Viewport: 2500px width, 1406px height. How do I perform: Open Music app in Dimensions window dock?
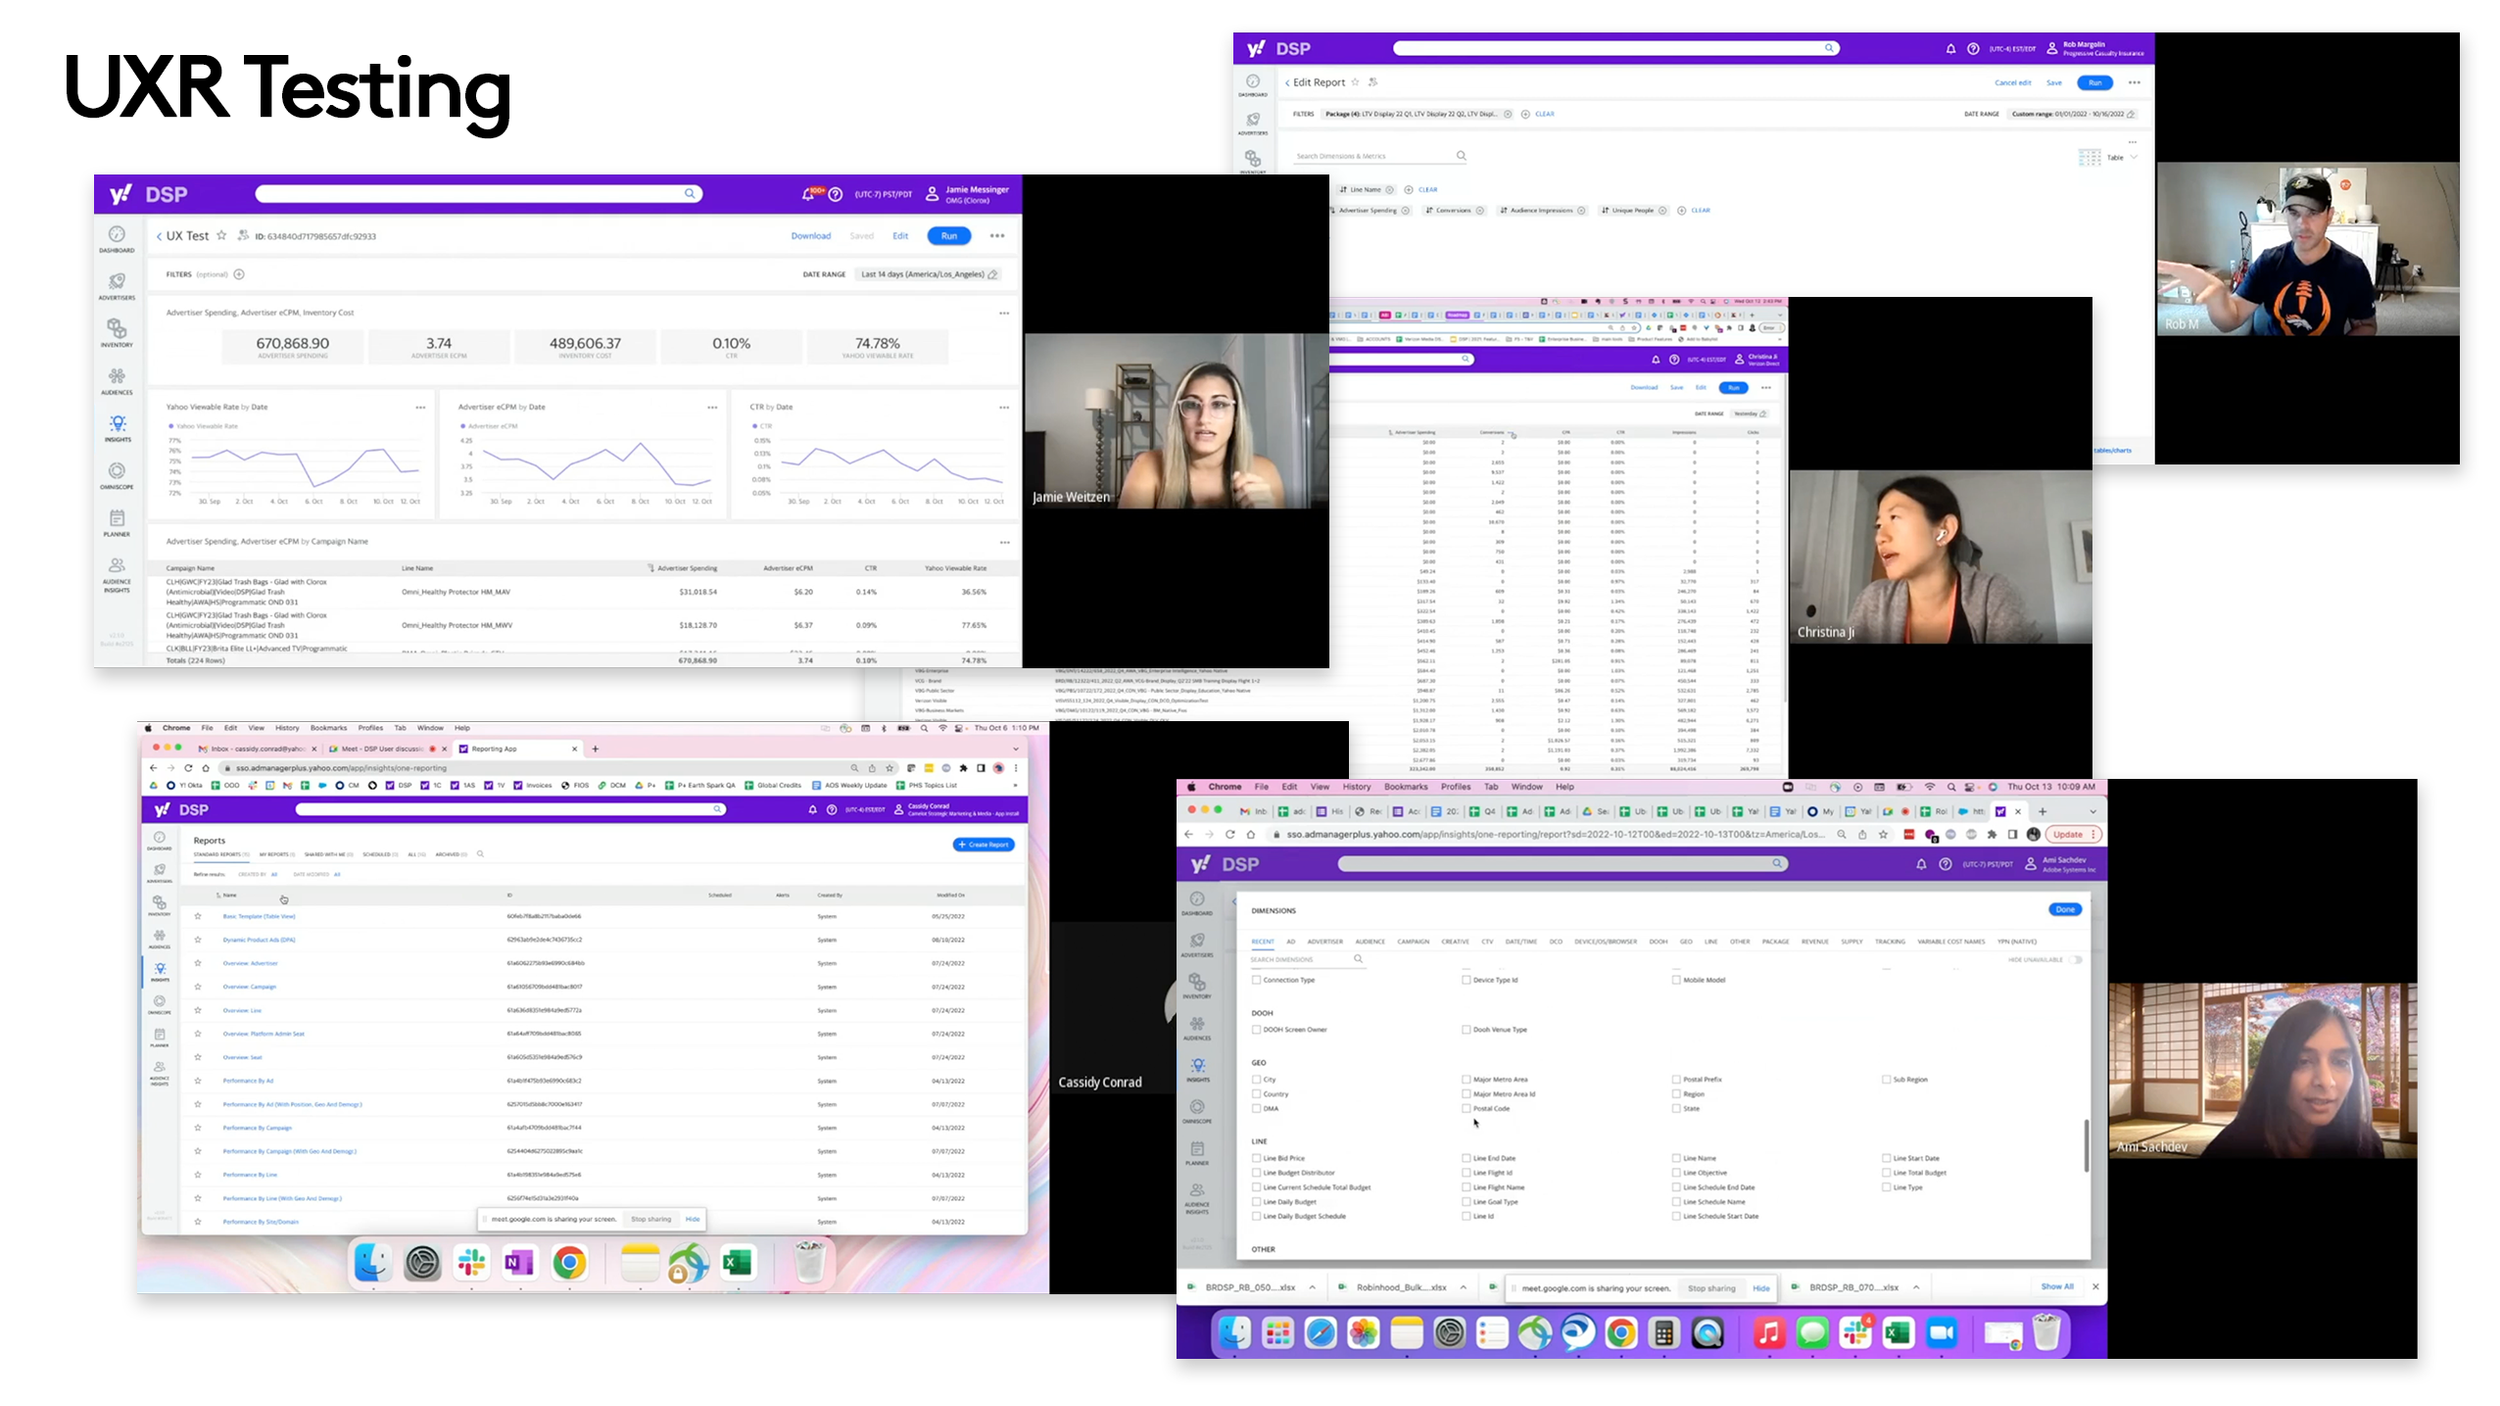[1768, 1333]
